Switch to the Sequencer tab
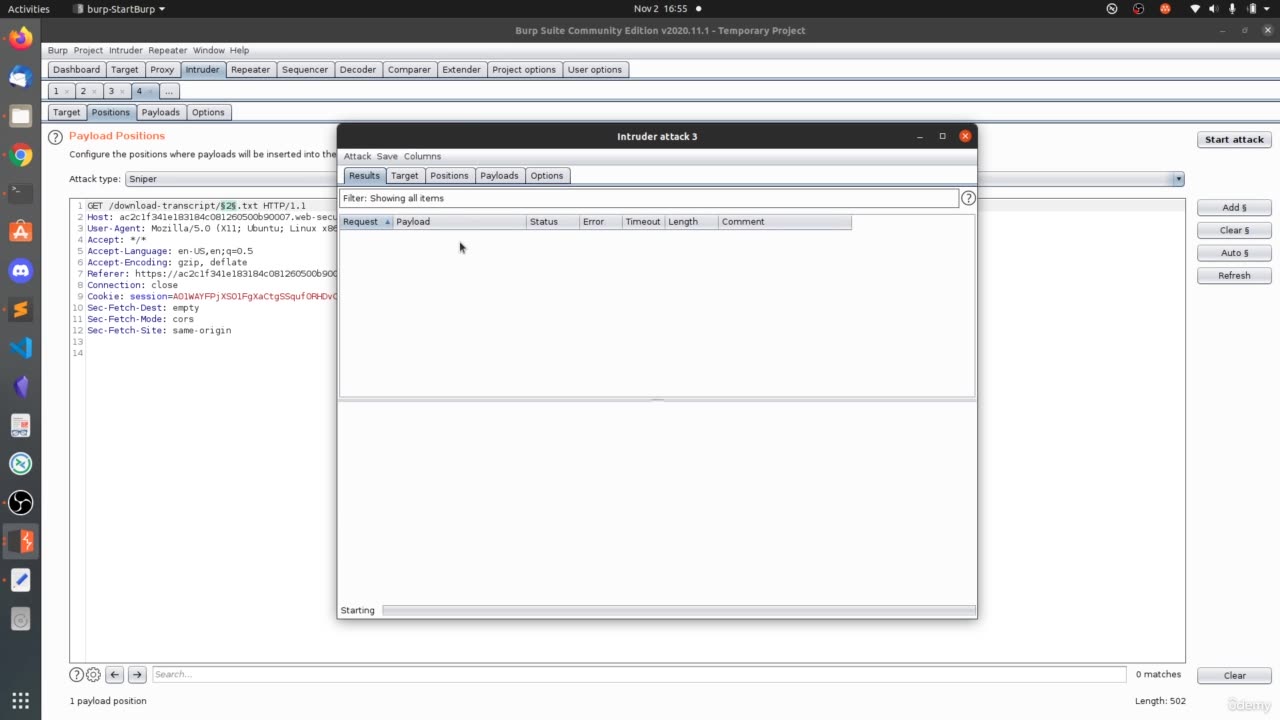The width and height of the screenshot is (1280, 720). pyautogui.click(x=305, y=70)
